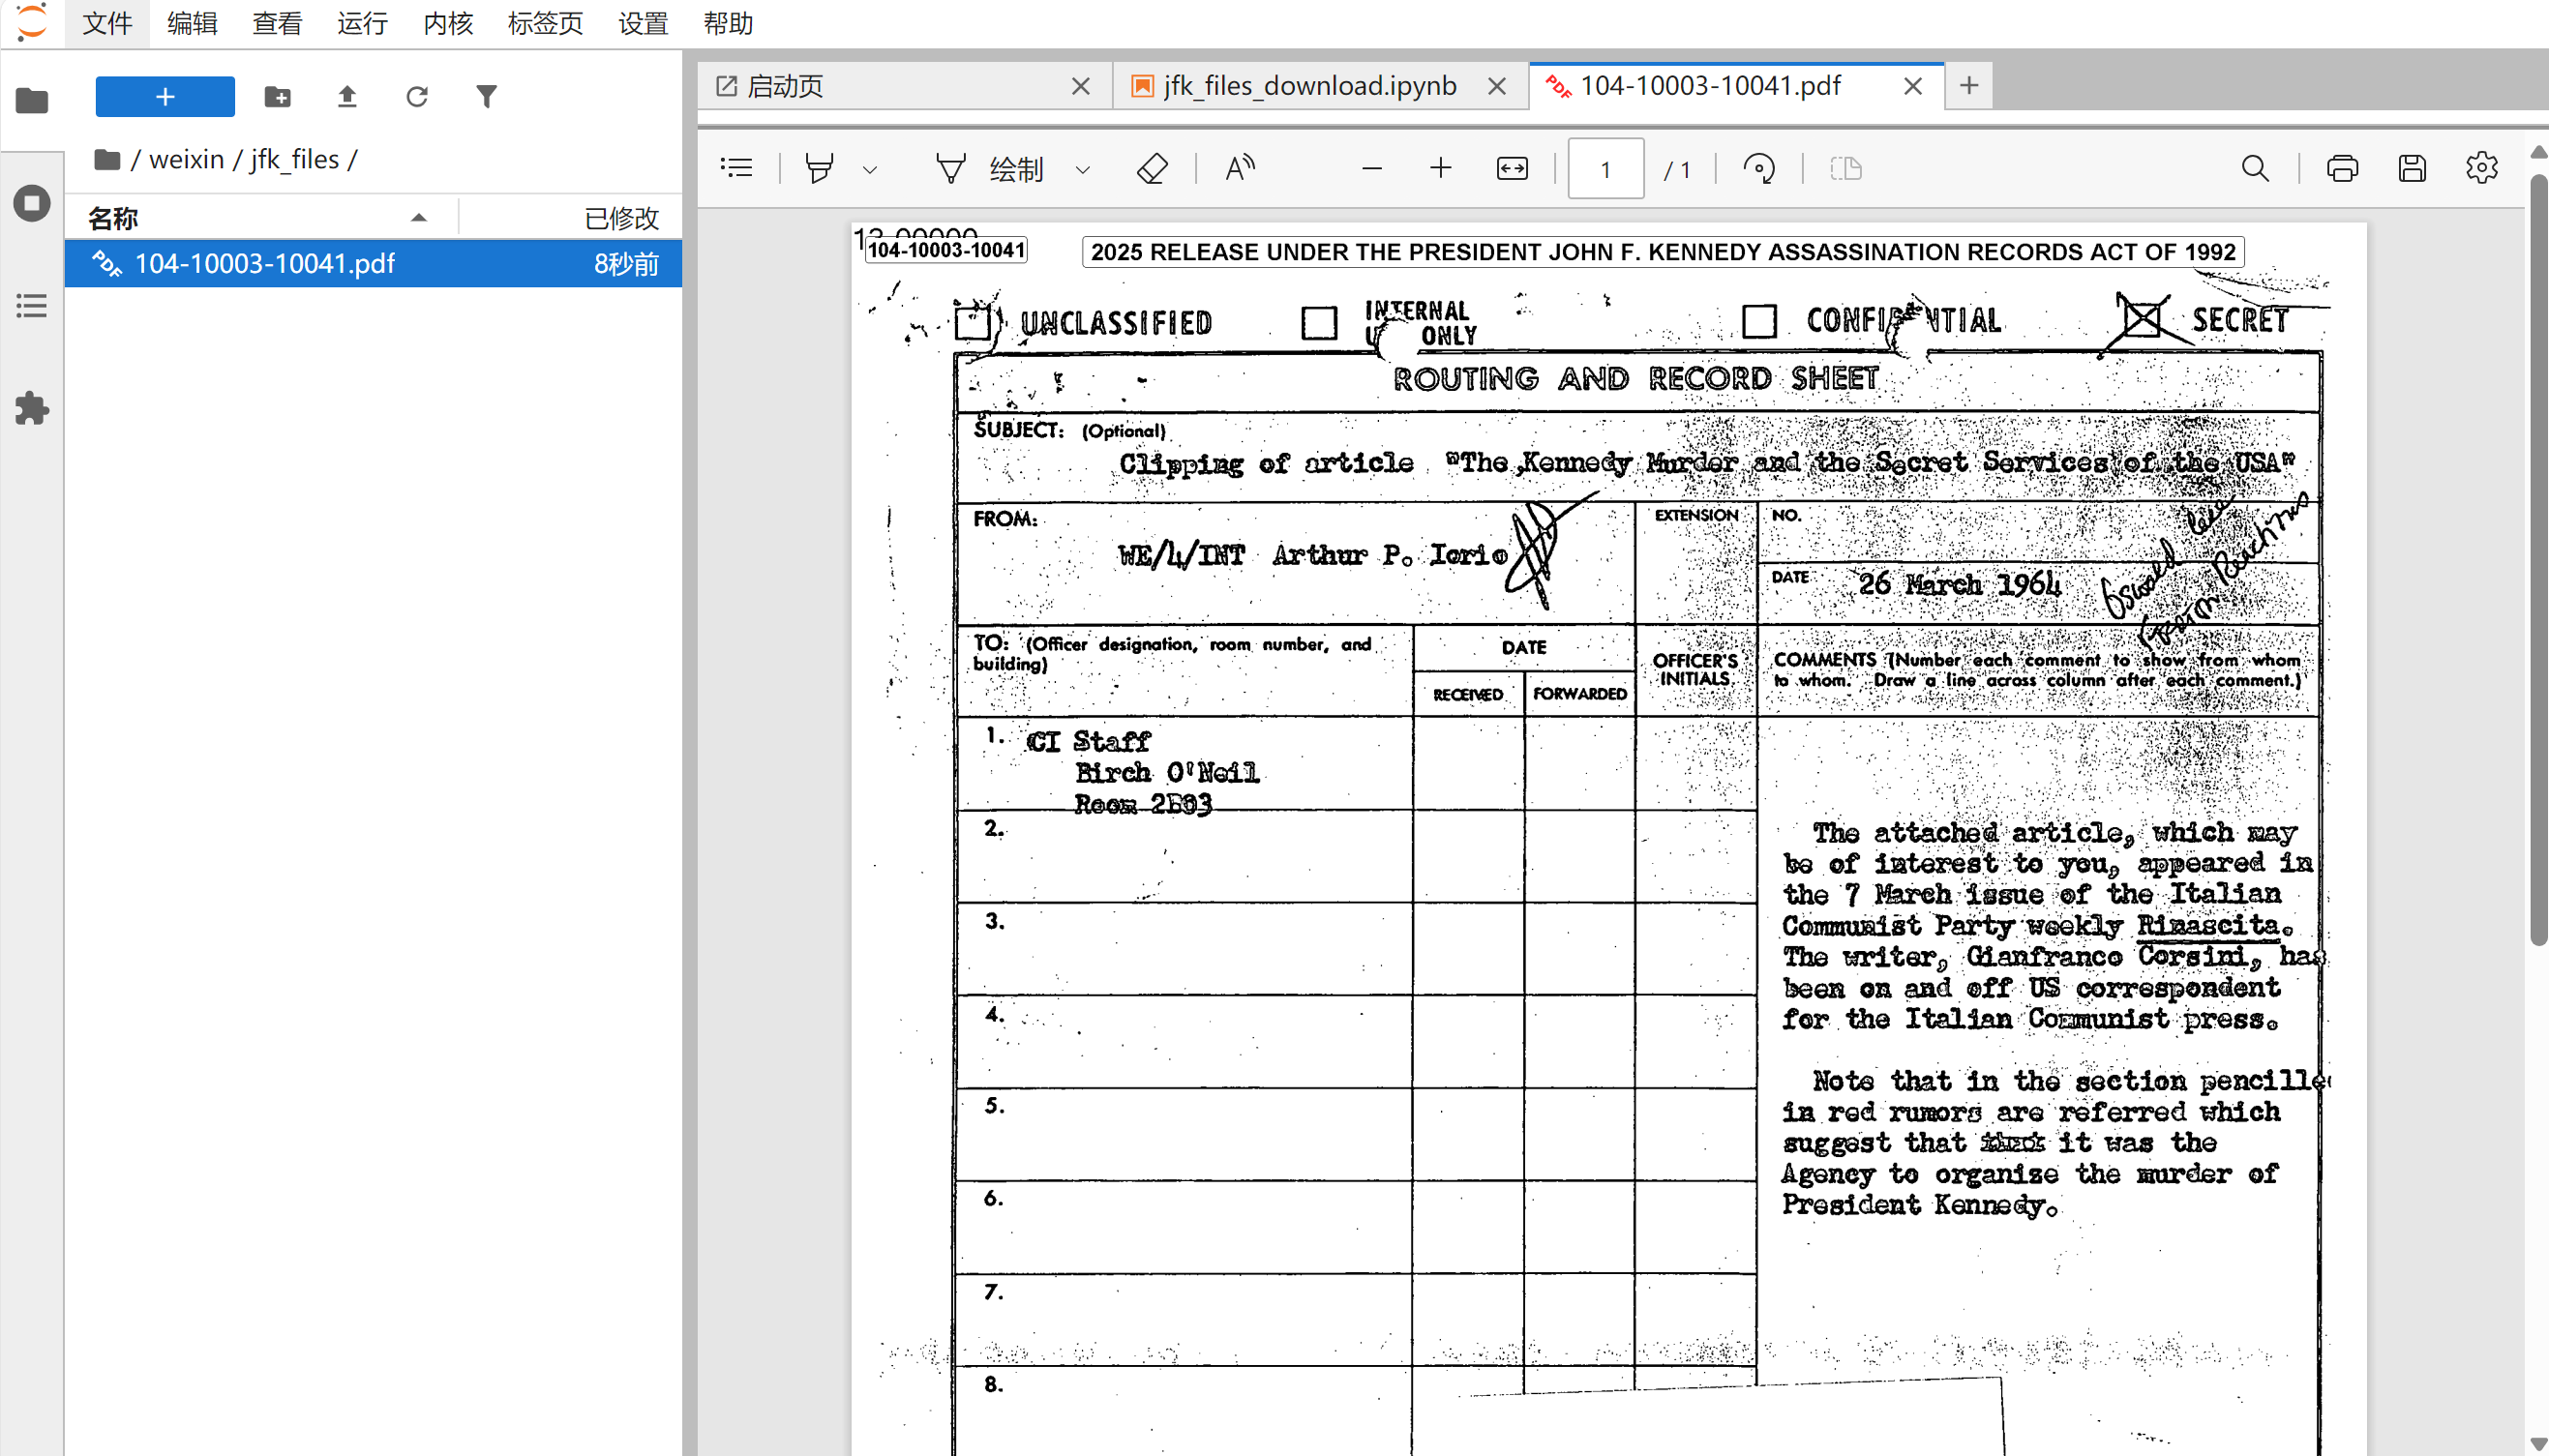2549x1456 pixels.
Task: Click the upload files icon
Action: click(347, 97)
